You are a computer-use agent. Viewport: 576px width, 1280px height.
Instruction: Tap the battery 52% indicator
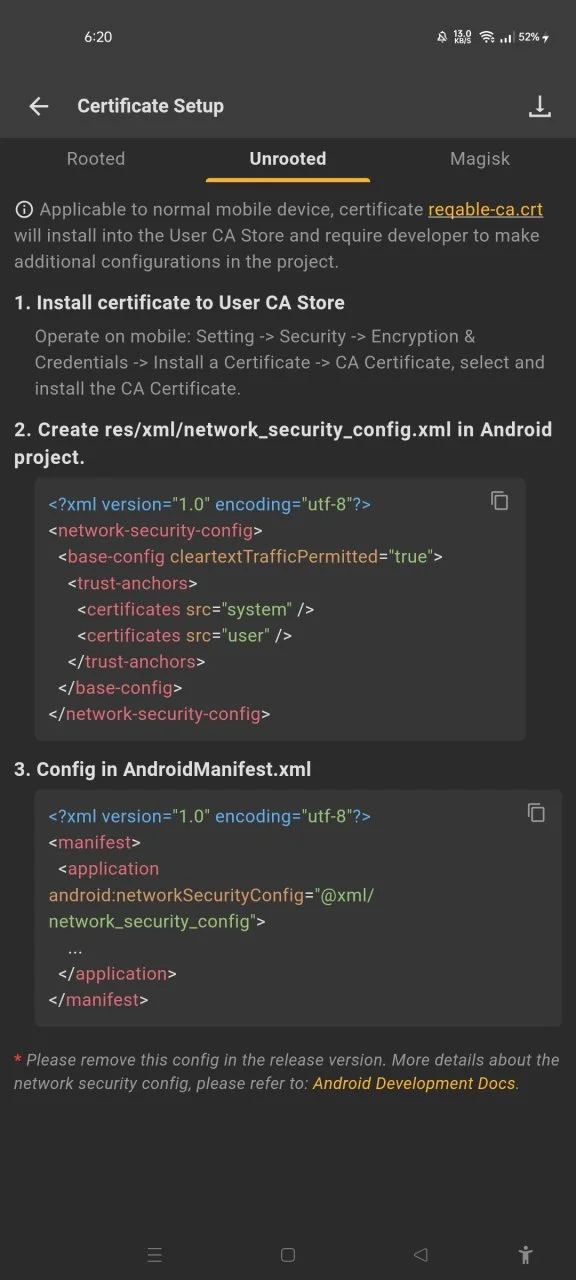[533, 37]
